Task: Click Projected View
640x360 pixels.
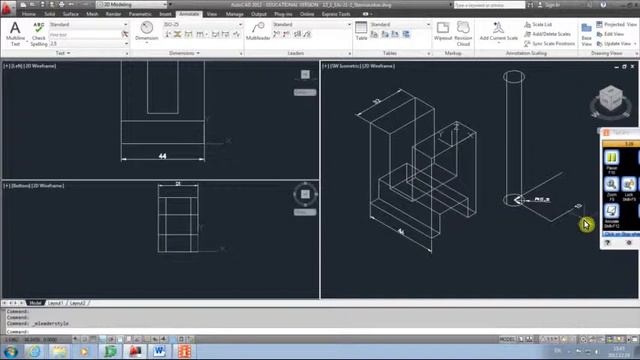Action: click(616, 24)
